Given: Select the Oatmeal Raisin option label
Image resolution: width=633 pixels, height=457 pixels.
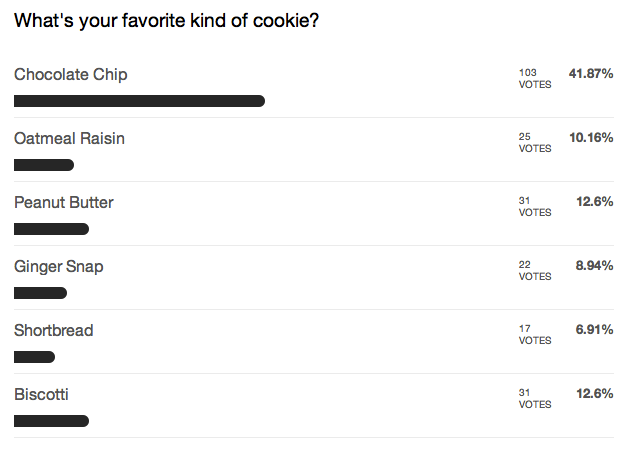Looking at the screenshot, I should pyautogui.click(x=69, y=139).
